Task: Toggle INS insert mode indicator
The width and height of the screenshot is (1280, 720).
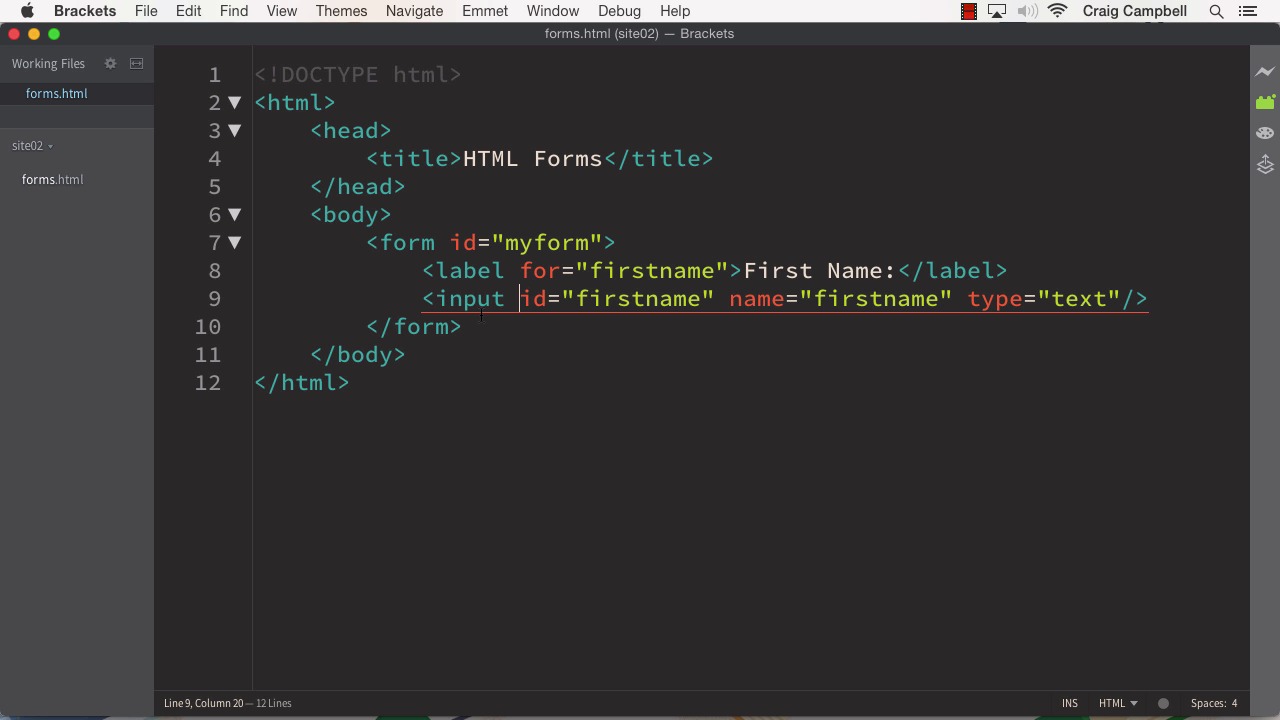Action: [1069, 703]
